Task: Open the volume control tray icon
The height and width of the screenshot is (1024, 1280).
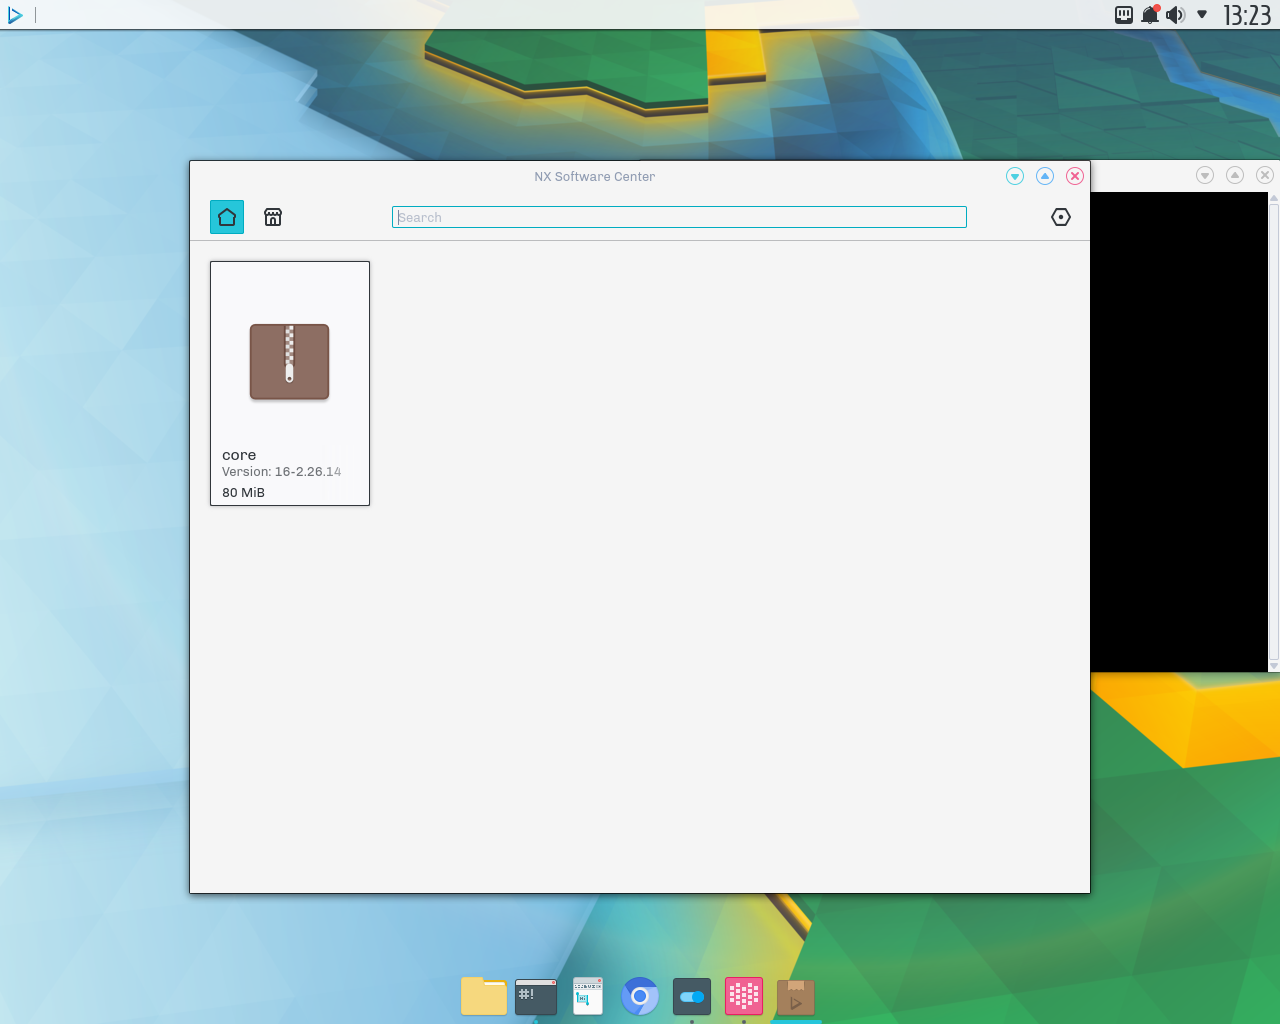Action: click(x=1176, y=14)
